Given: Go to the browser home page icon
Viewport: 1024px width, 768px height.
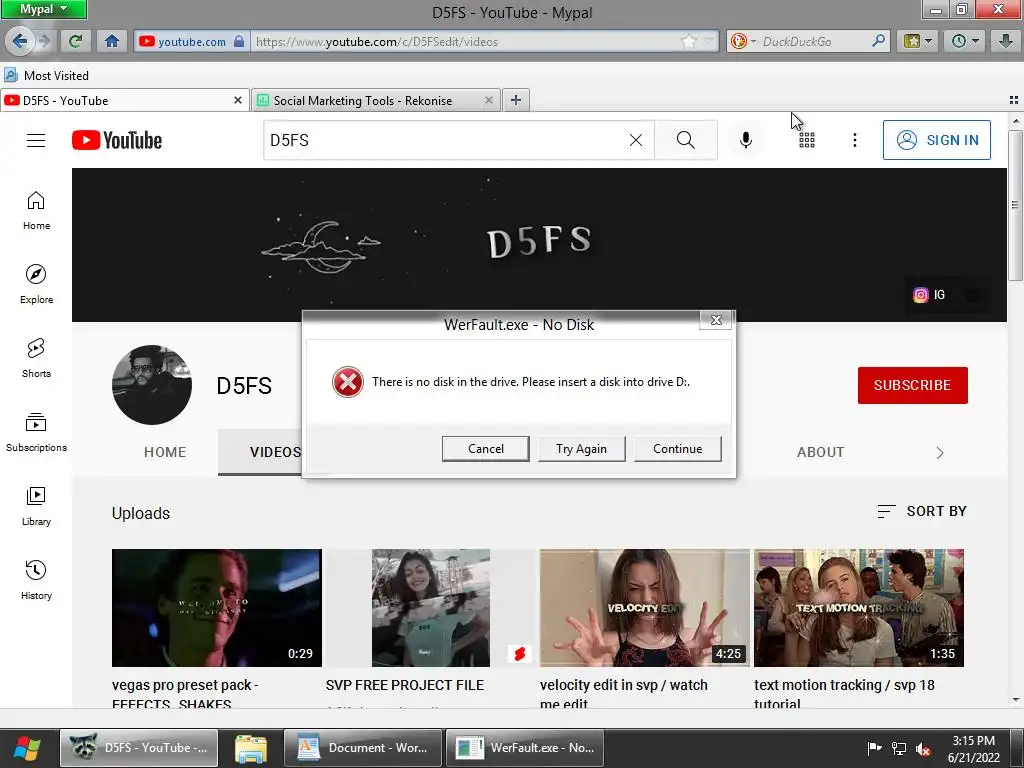Looking at the screenshot, I should [x=112, y=41].
